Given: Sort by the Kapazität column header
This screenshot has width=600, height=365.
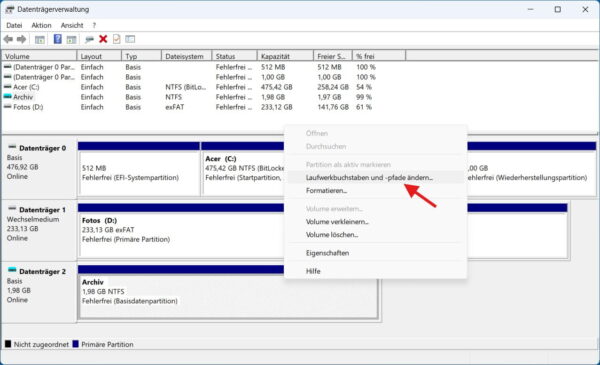Looking at the screenshot, I should 285,56.
